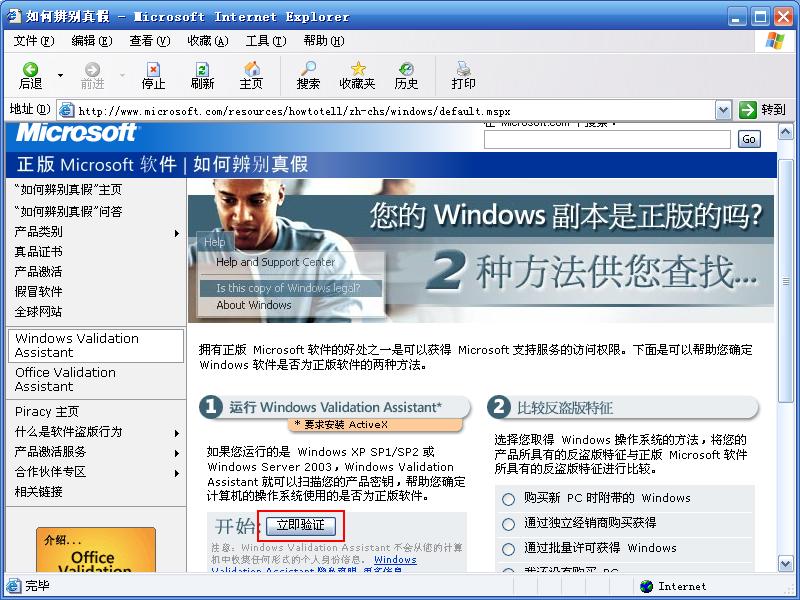Screen dimensions: 800x600
Task: Click the Office Validation orange promo banner
Action: [x=96, y=549]
